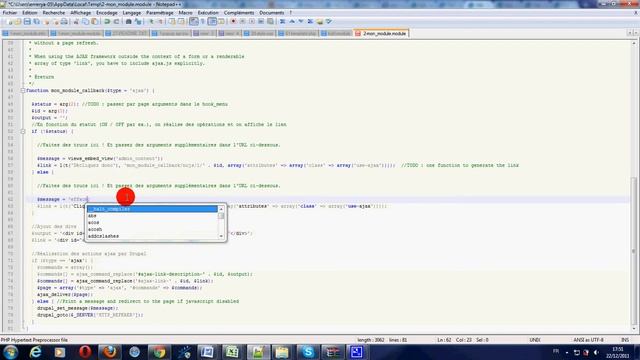Choose acos from autocomplete list
This screenshot has width=640, height=360.
coord(152,222)
